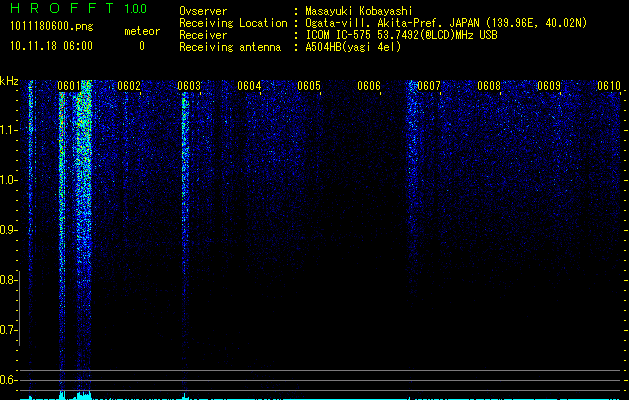The width and height of the screenshot is (629, 400).
Task: Click the 0.7 frequency axis label
Action: (7, 330)
